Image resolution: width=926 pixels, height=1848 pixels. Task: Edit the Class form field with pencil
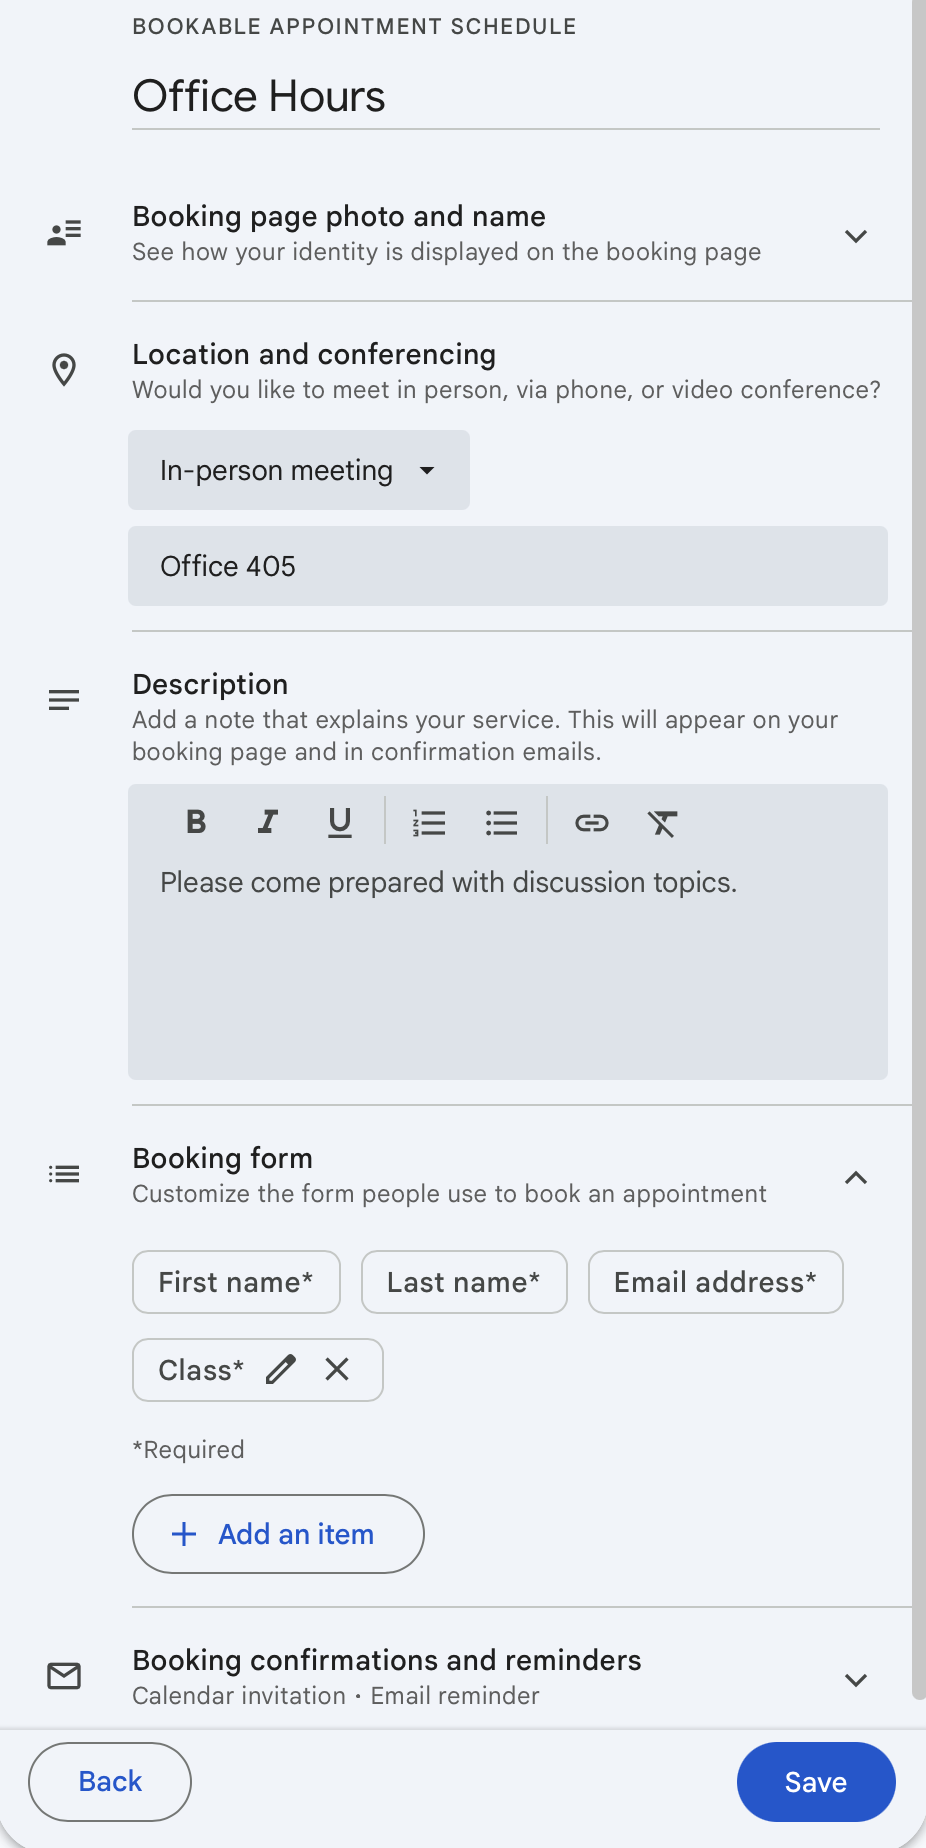pos(281,1369)
